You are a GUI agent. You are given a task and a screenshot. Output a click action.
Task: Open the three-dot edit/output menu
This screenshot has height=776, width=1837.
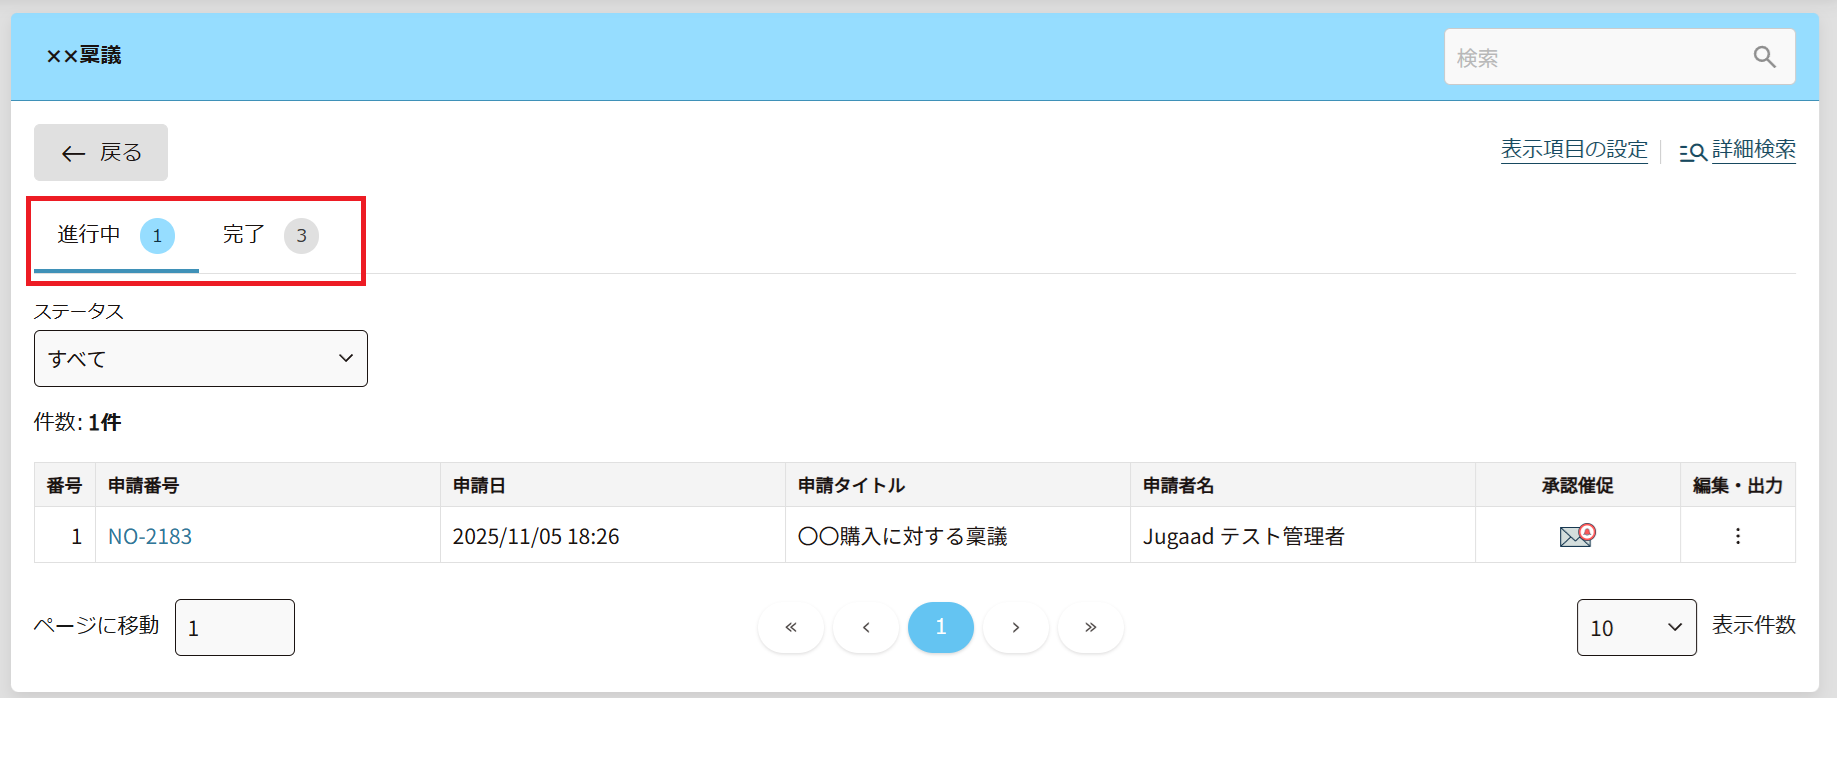1737,536
